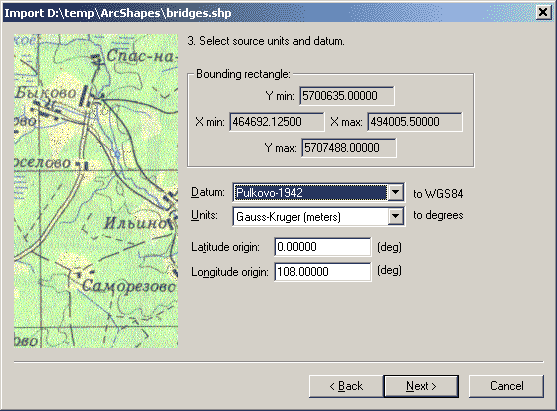The width and height of the screenshot is (557, 411).
Task: Go to the next wizard step
Action: tap(421, 386)
